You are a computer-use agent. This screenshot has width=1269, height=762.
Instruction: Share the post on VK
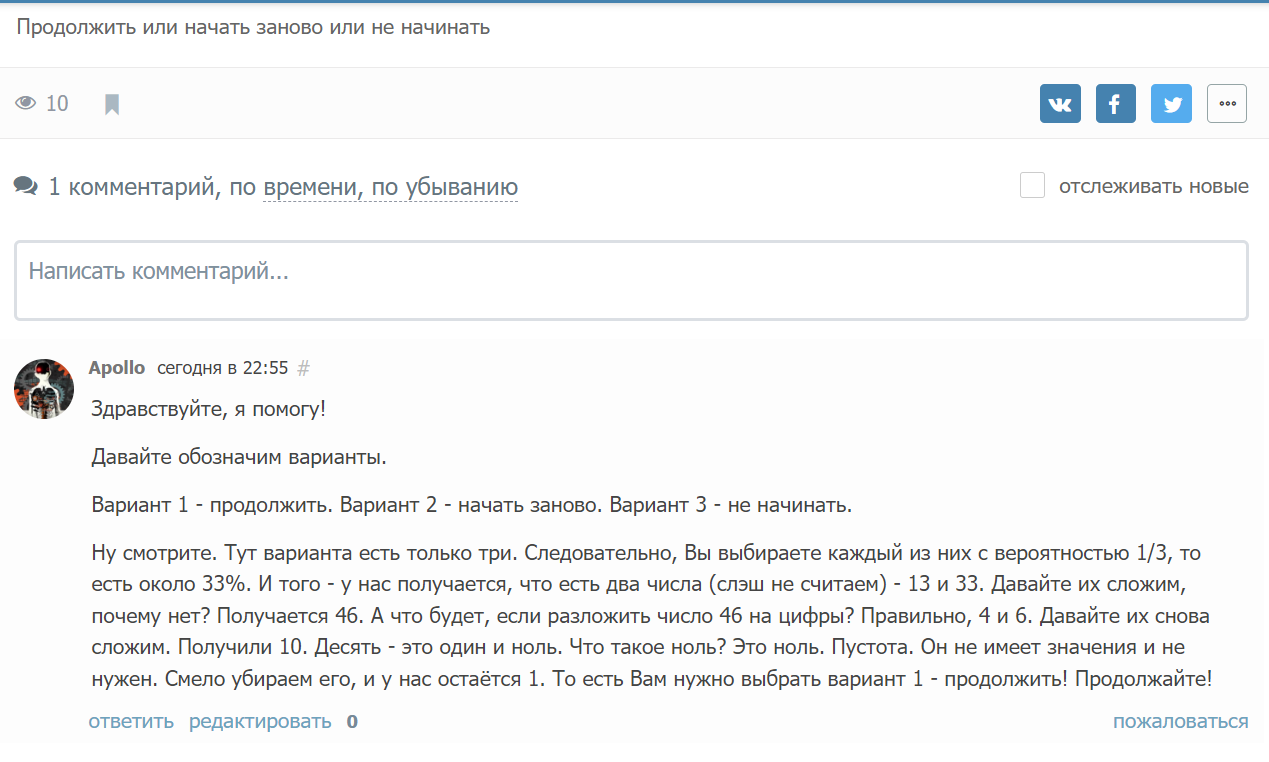(1060, 104)
